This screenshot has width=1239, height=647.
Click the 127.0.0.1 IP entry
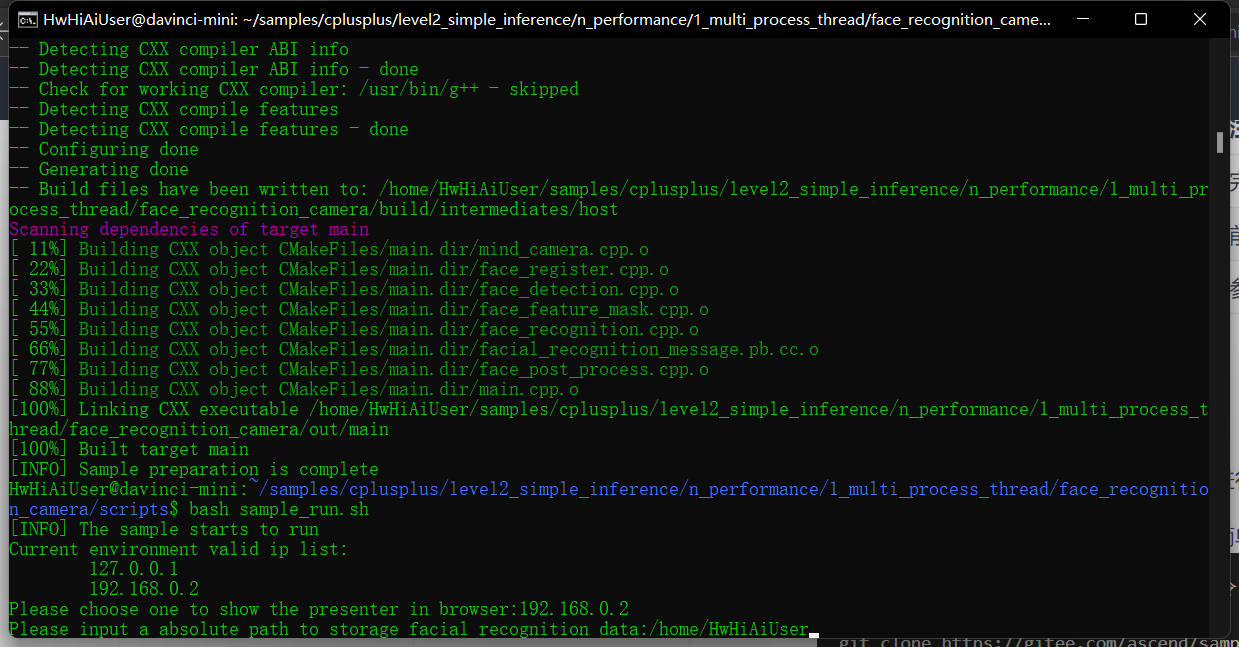click(134, 569)
